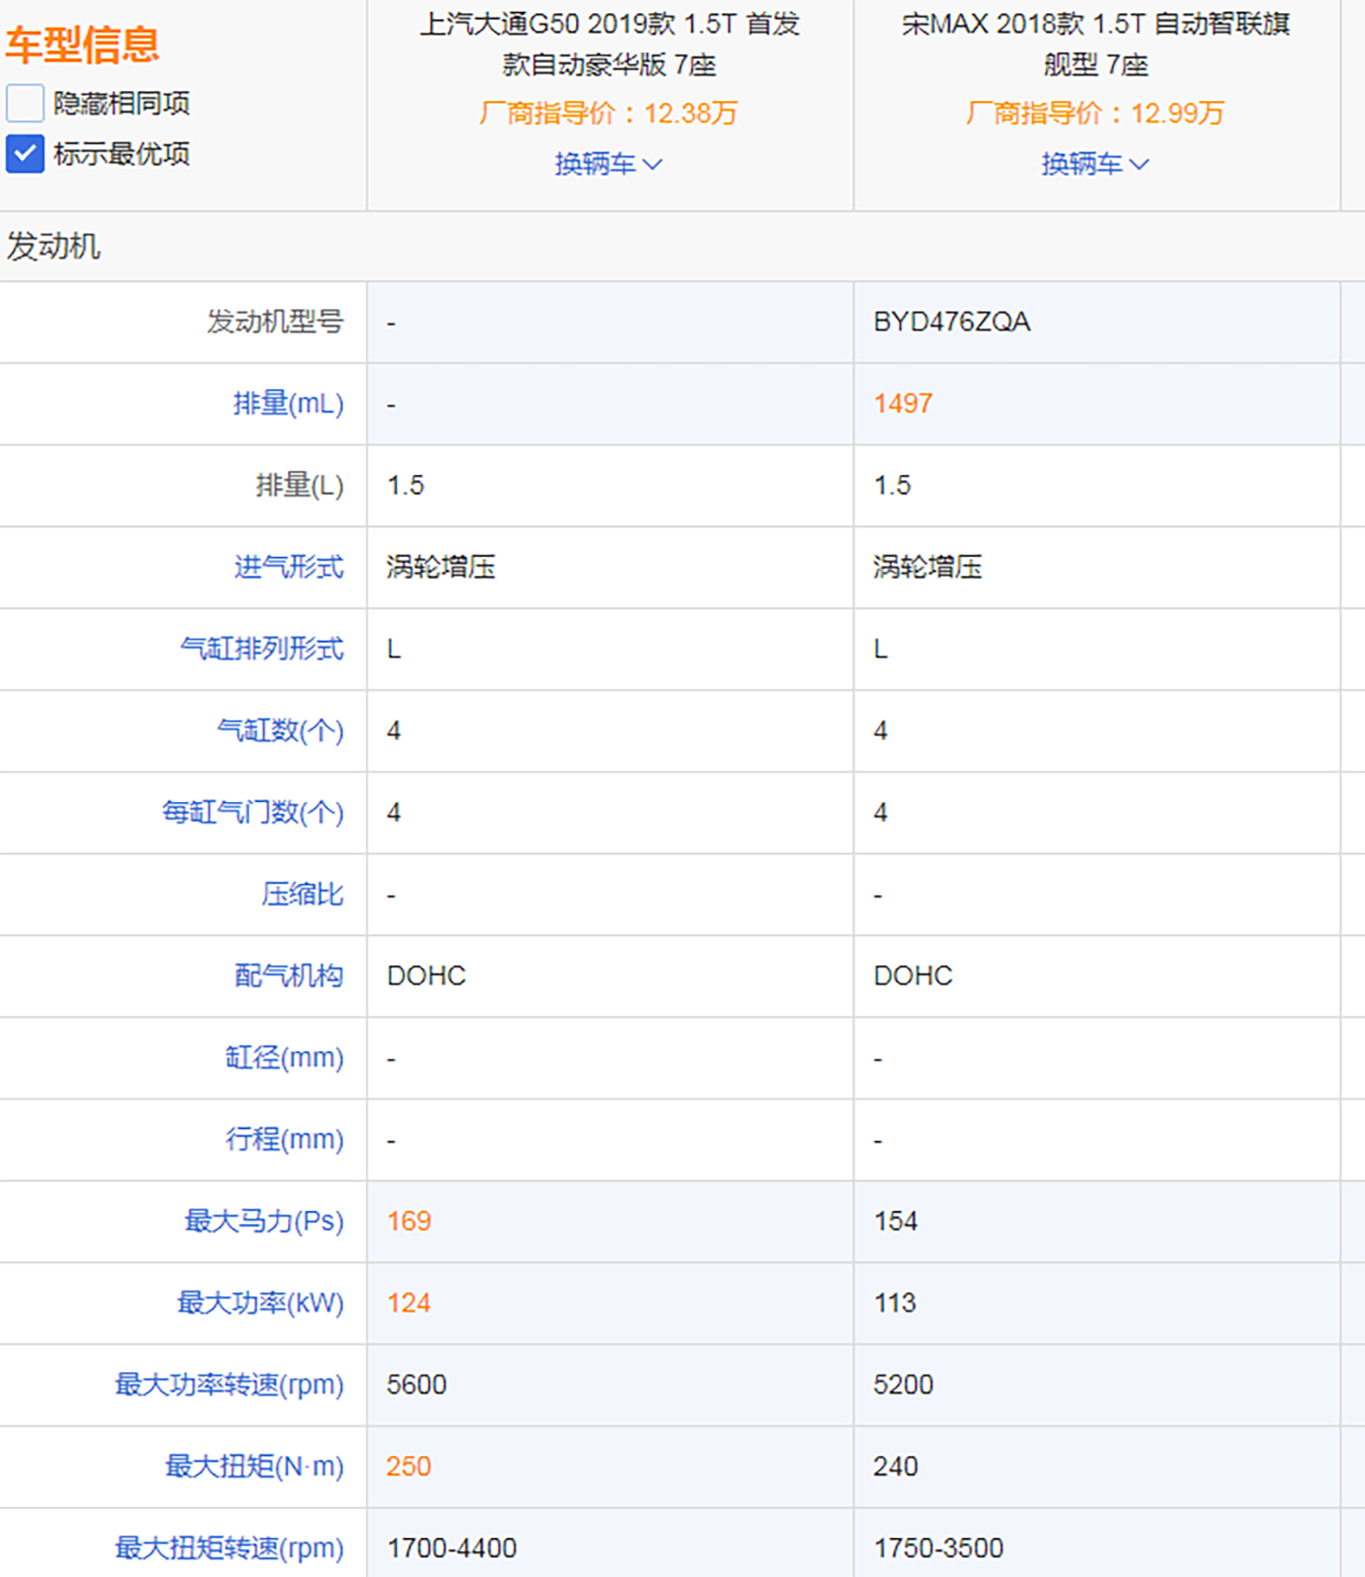This screenshot has height=1577, width=1365.
Task: Click the 113 kW value
Action: 894,1303
